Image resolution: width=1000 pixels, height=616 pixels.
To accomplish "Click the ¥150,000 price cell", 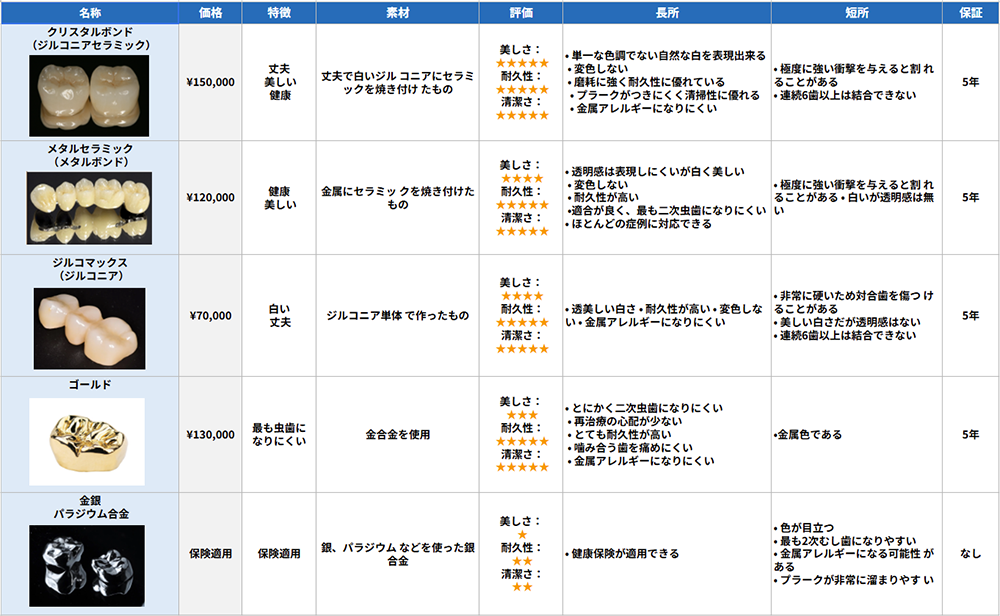I will coord(211,82).
